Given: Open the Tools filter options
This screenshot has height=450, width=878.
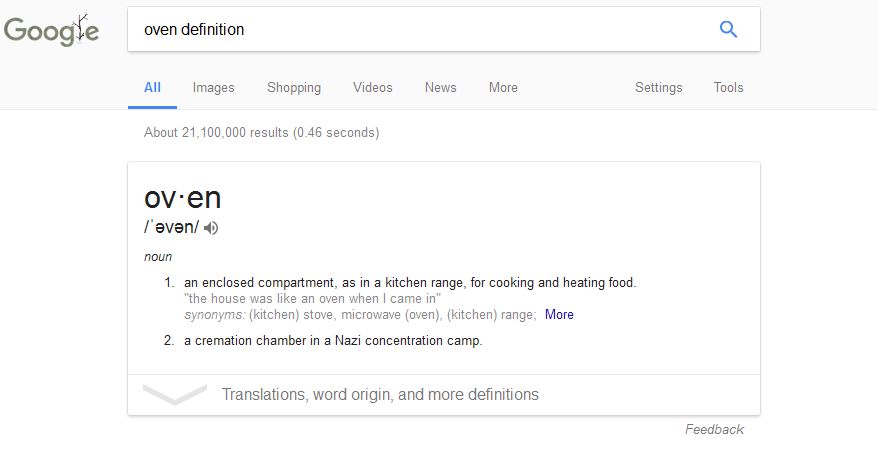Looking at the screenshot, I should point(728,87).
